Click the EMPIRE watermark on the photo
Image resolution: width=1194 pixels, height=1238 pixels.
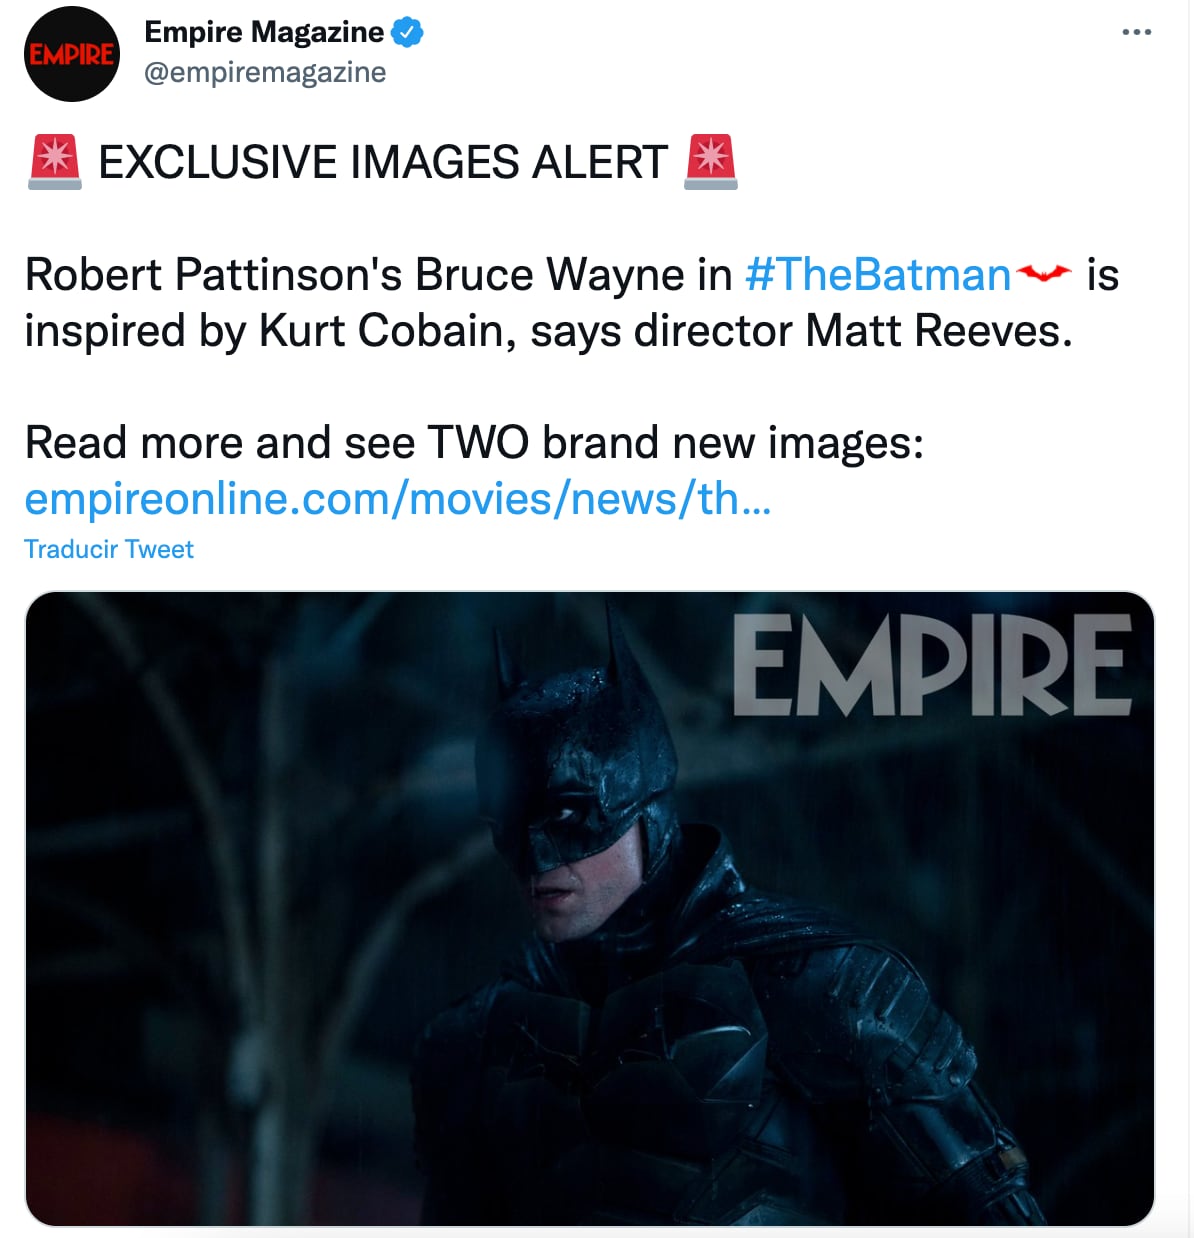tap(935, 665)
